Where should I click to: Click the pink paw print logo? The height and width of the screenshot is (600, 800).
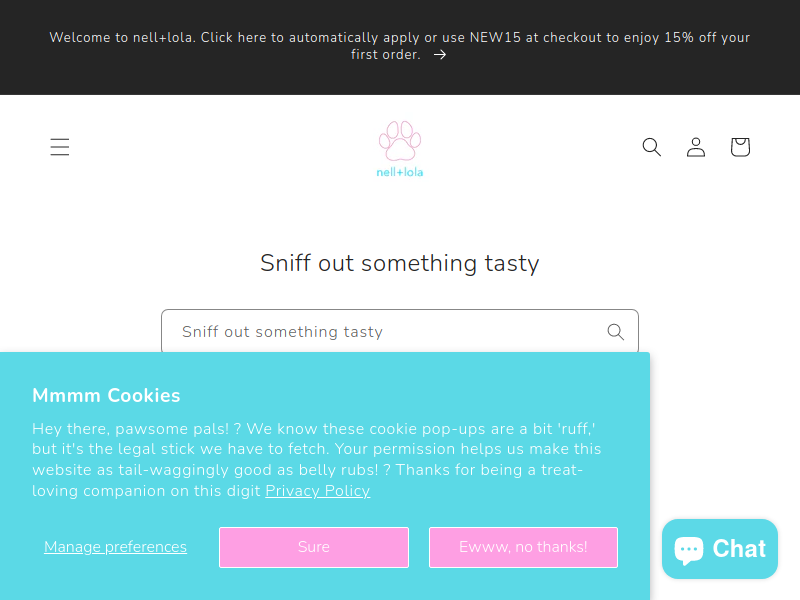400,141
